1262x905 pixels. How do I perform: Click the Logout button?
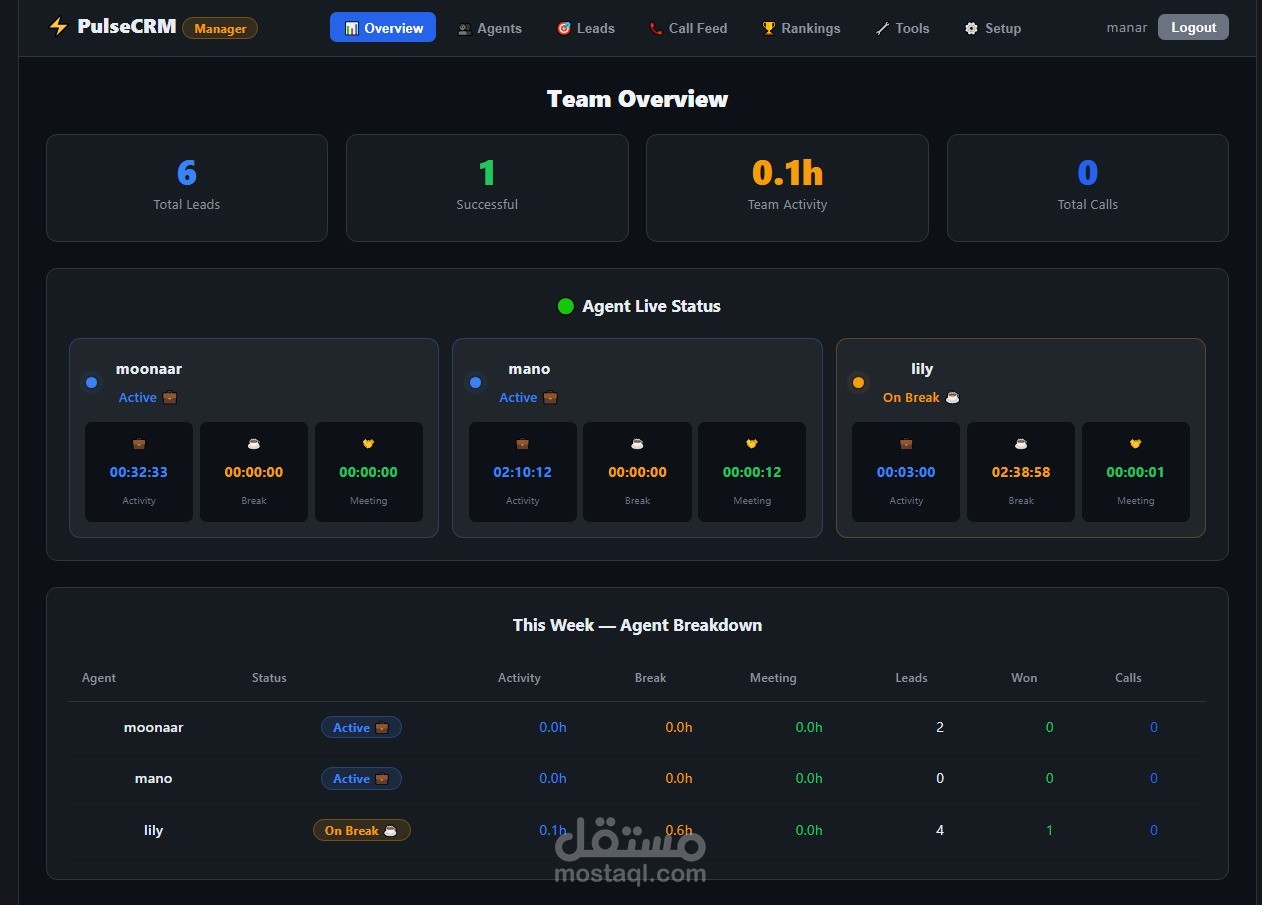pyautogui.click(x=1193, y=27)
